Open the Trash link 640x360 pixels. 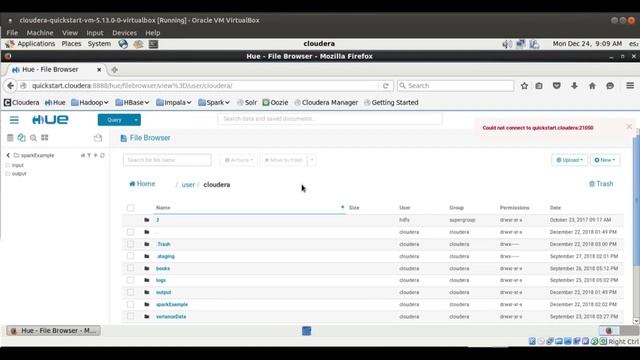click(x=601, y=184)
